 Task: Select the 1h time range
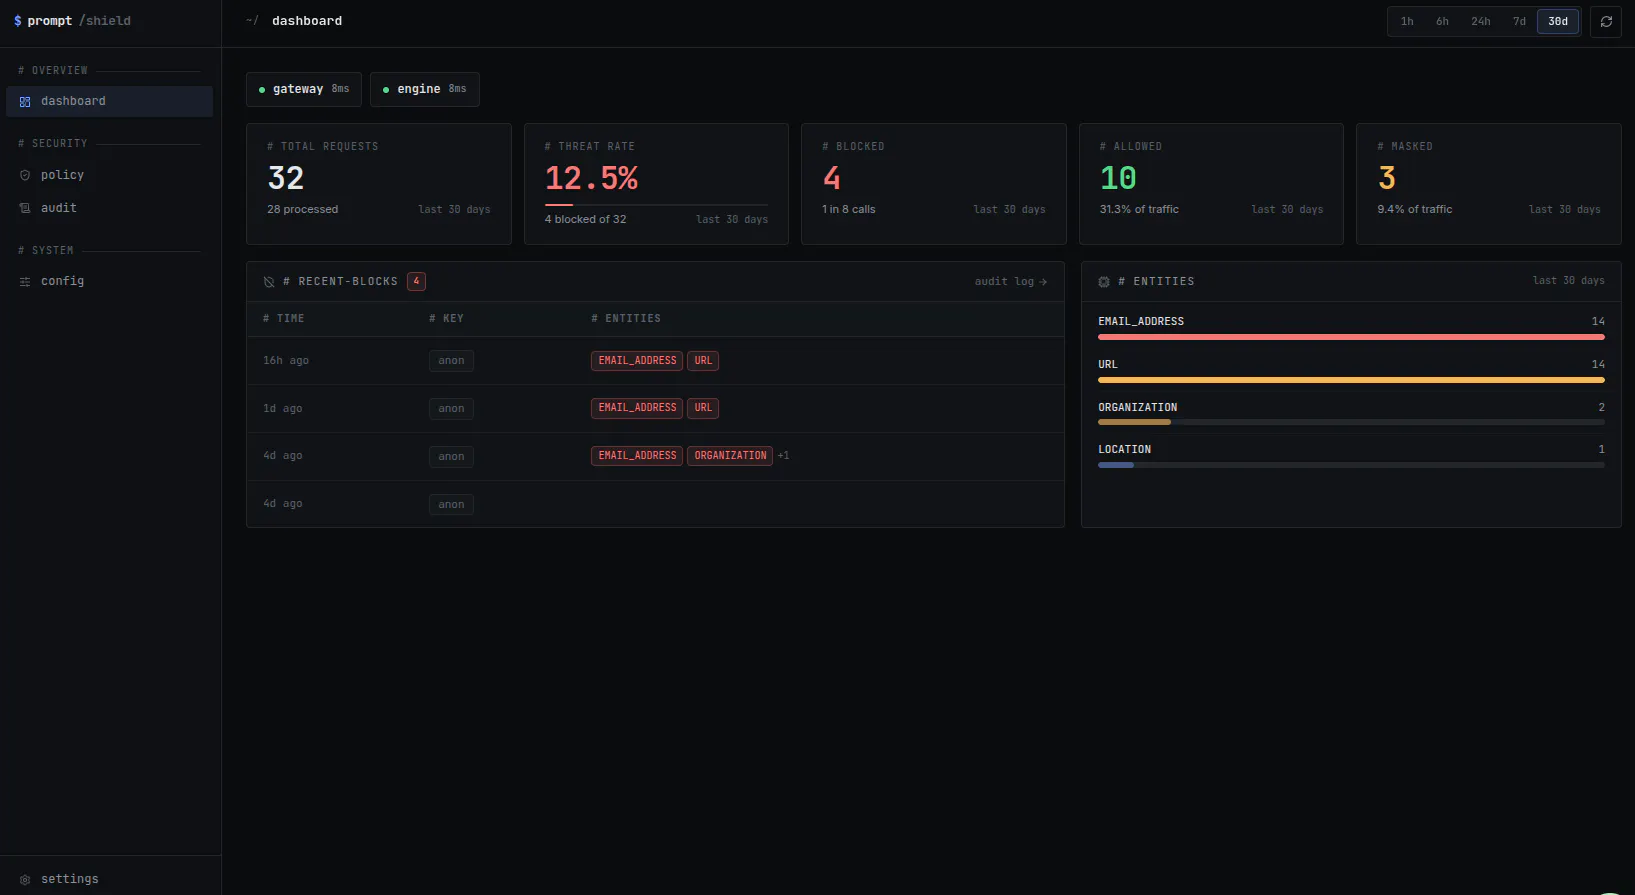pyautogui.click(x=1407, y=21)
